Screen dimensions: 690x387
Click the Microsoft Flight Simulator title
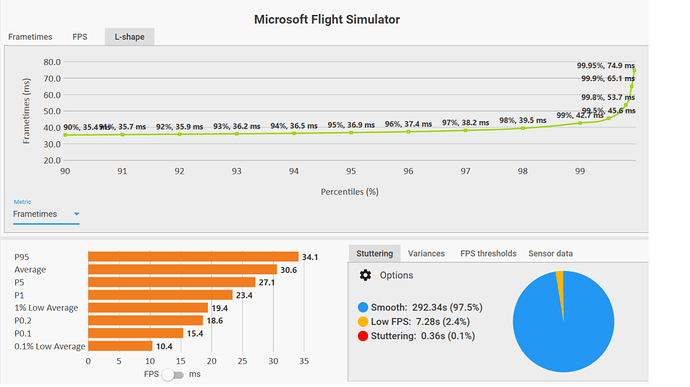click(327, 19)
